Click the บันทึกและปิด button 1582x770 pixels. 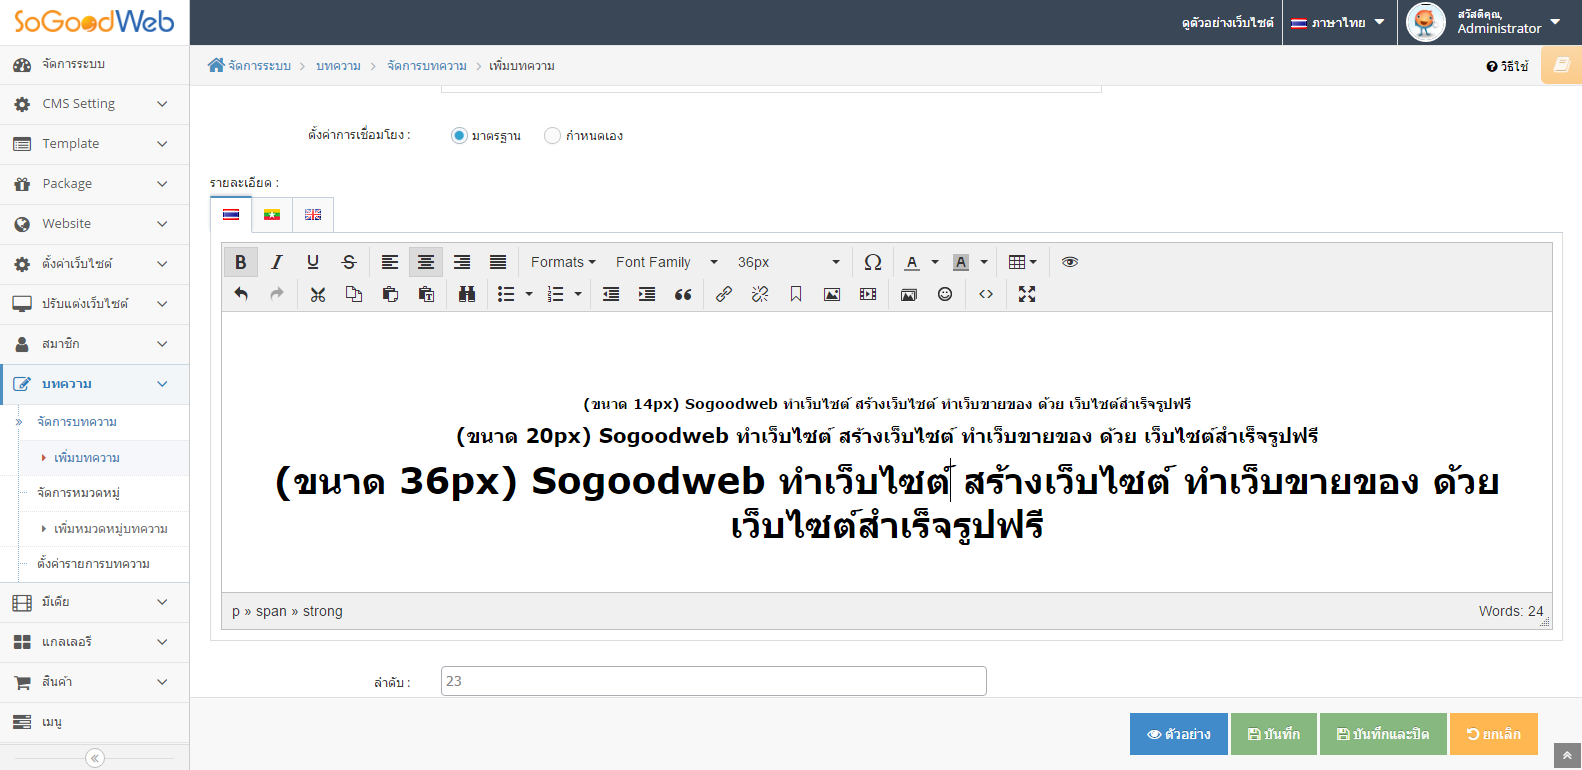(x=1383, y=734)
